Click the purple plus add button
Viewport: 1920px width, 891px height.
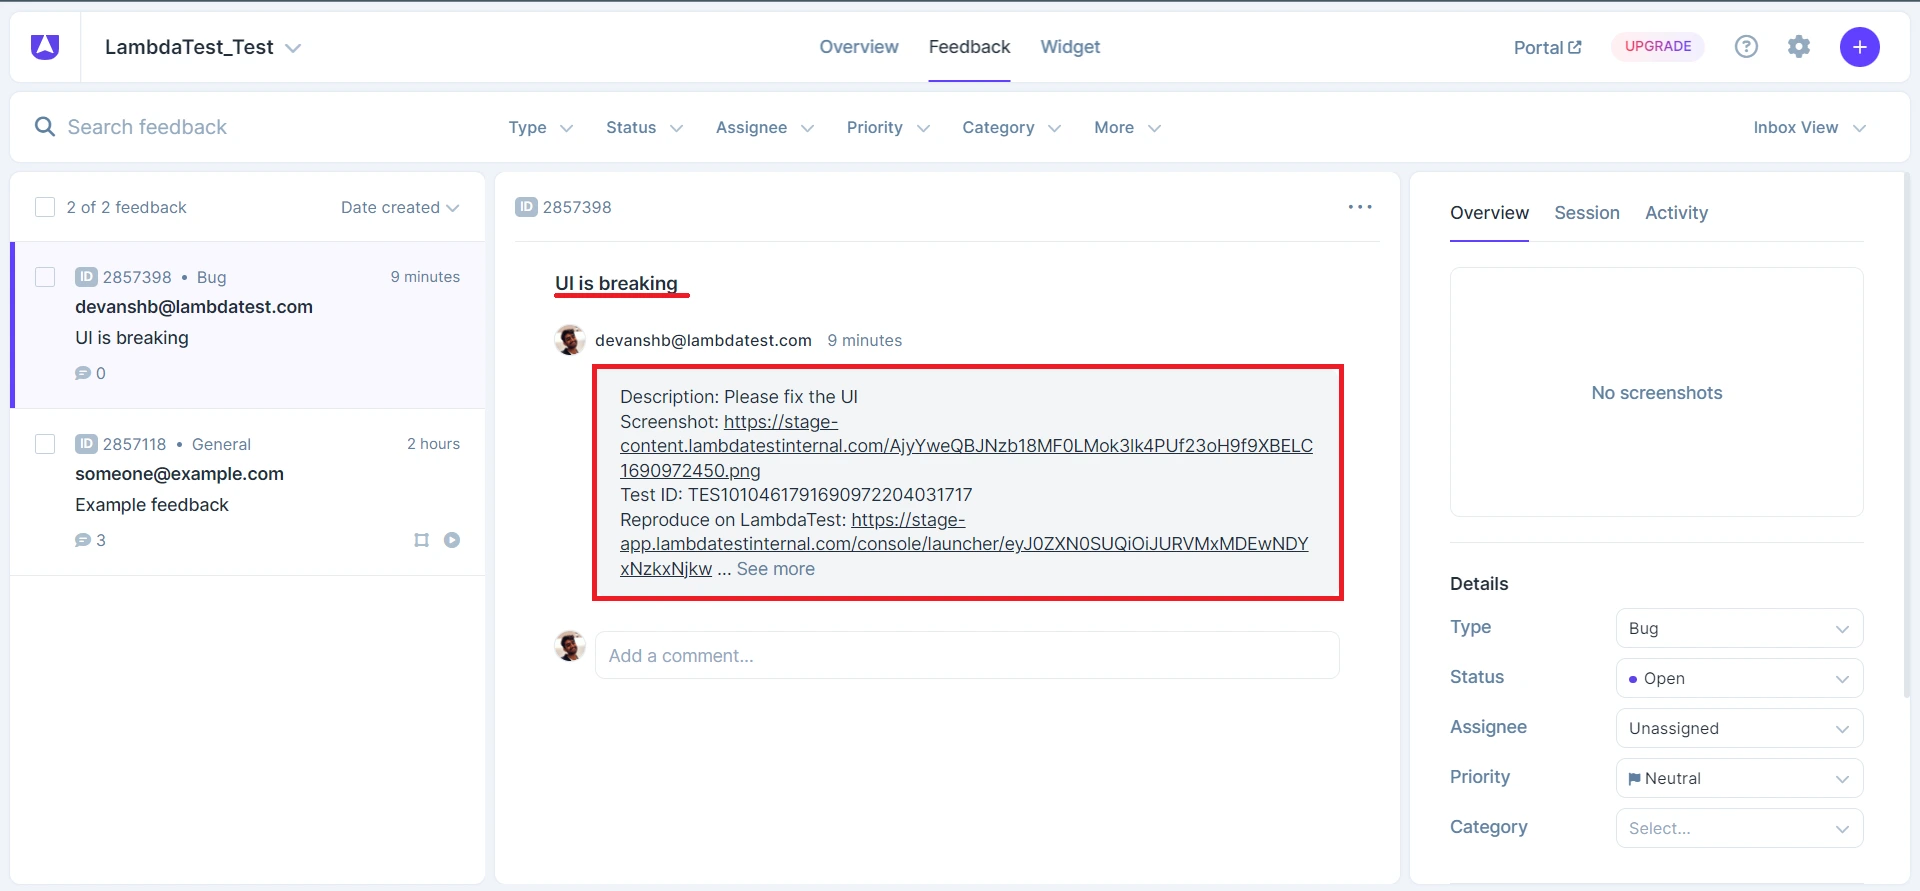point(1859,47)
